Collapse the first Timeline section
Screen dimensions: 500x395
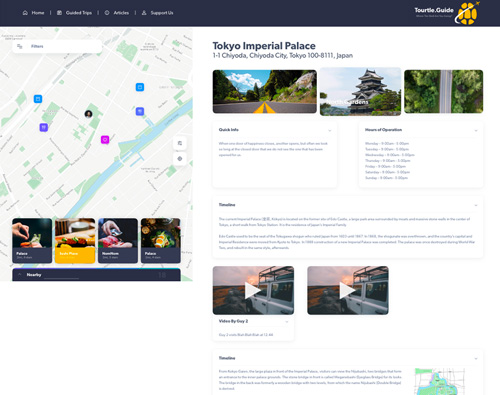pyautogui.click(x=476, y=205)
